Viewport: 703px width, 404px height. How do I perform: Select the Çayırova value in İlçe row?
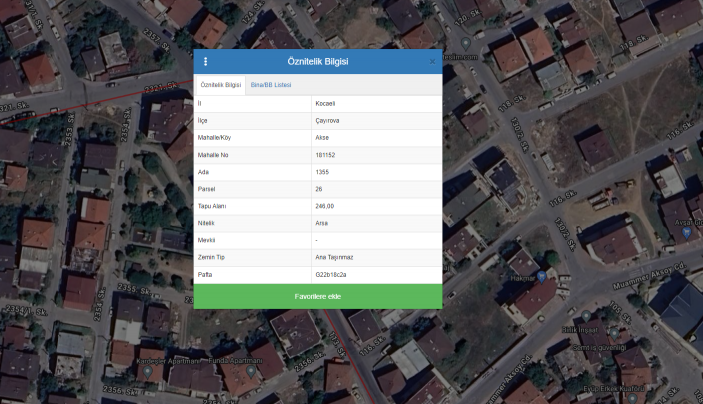(328, 120)
